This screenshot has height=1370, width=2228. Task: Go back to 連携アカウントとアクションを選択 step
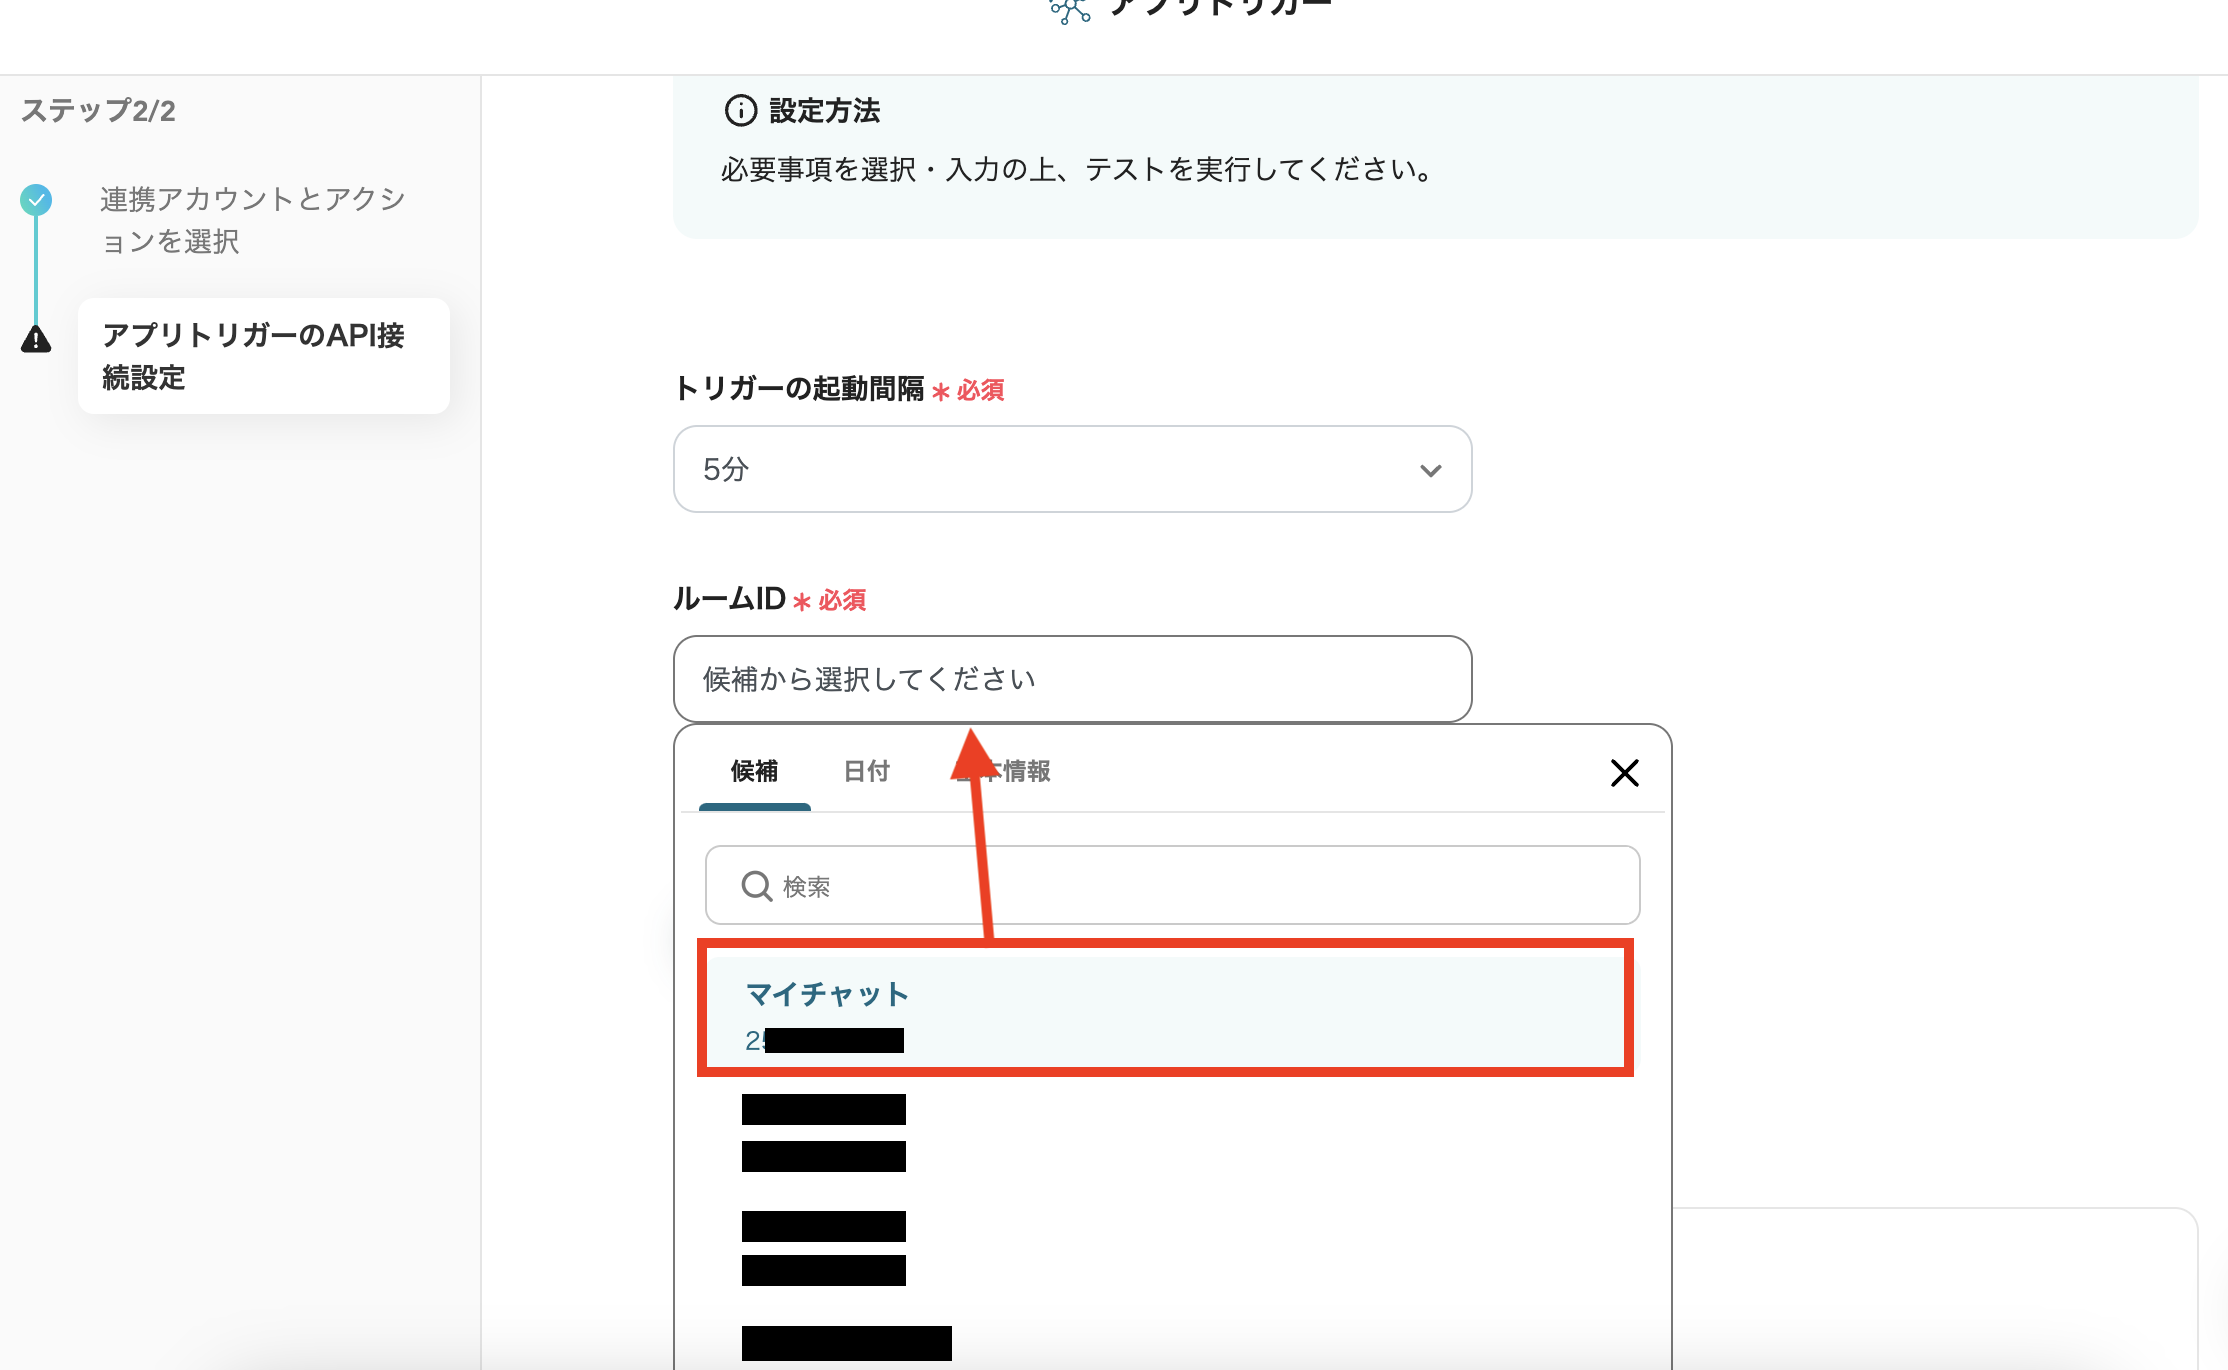point(252,220)
